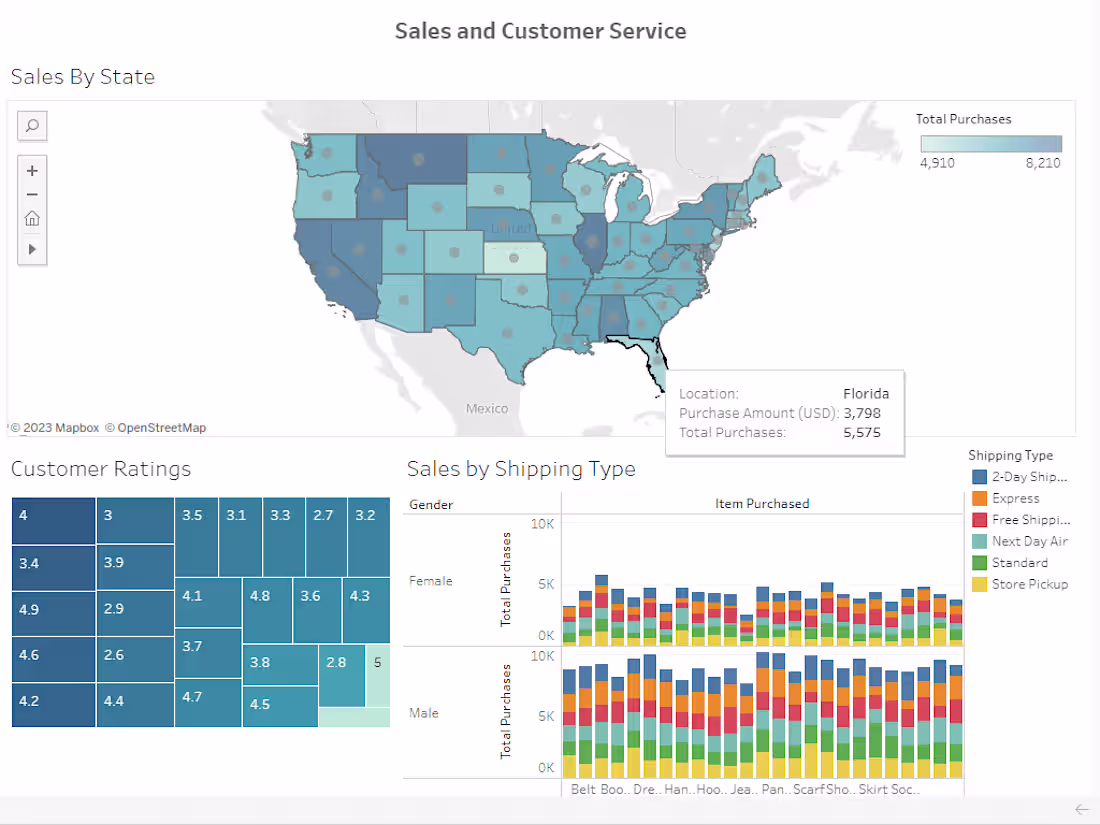The height and width of the screenshot is (825, 1100).
Task: Open additional map controls via arrow icon
Action: [31, 250]
